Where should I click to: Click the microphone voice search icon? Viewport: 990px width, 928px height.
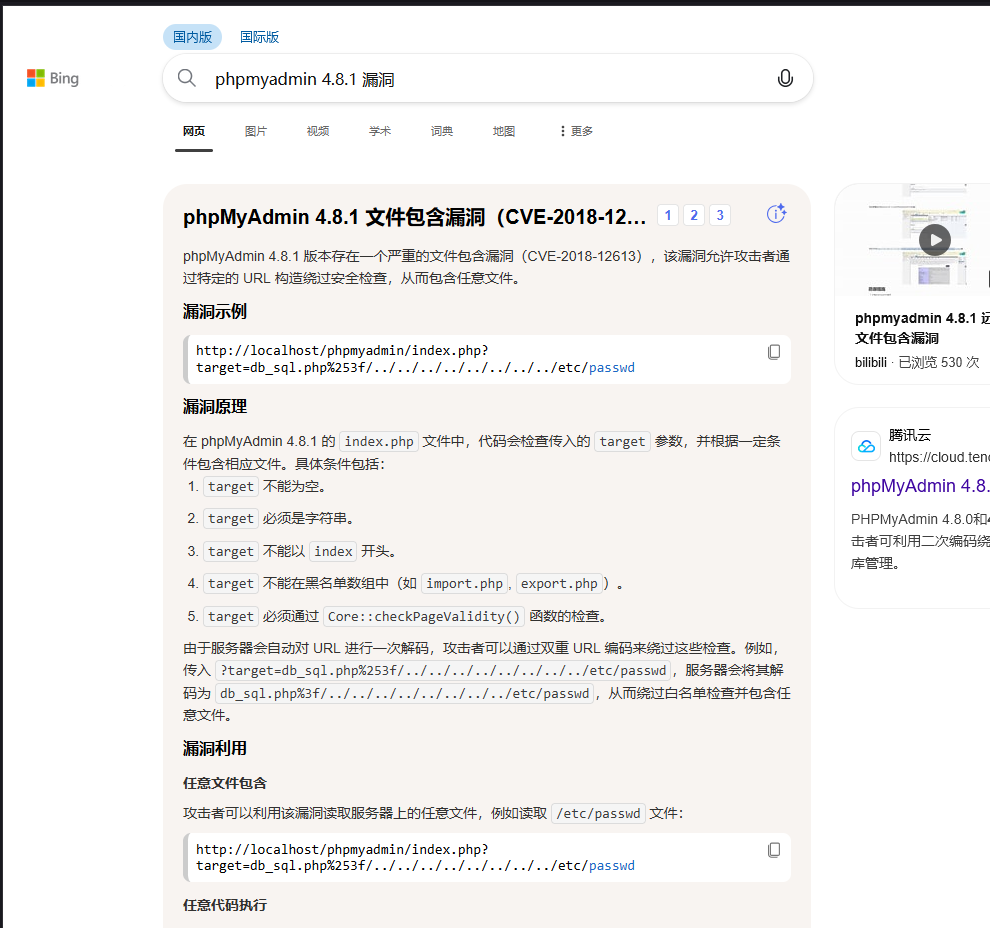click(785, 78)
